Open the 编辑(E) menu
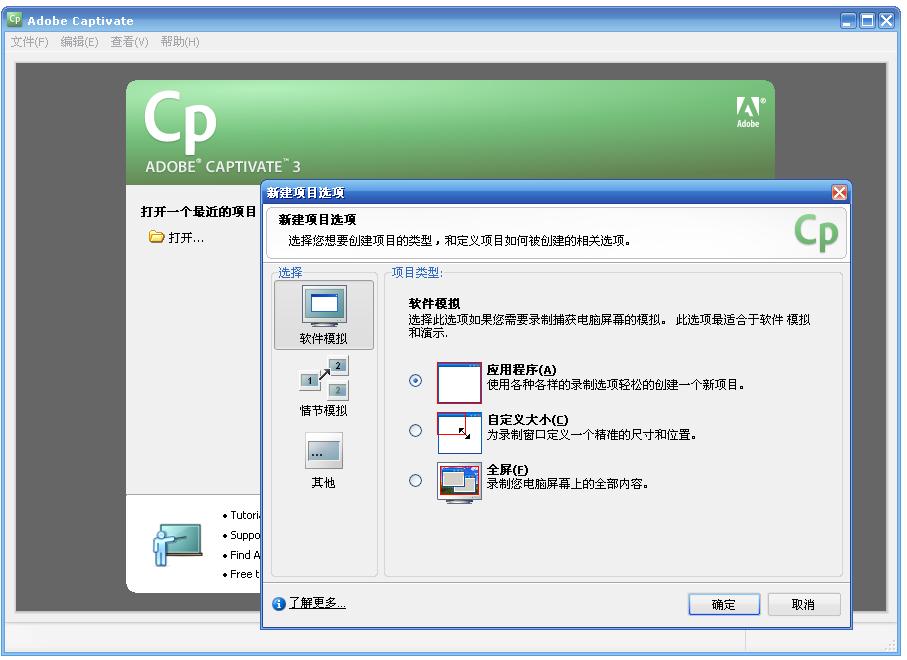 click(x=79, y=42)
